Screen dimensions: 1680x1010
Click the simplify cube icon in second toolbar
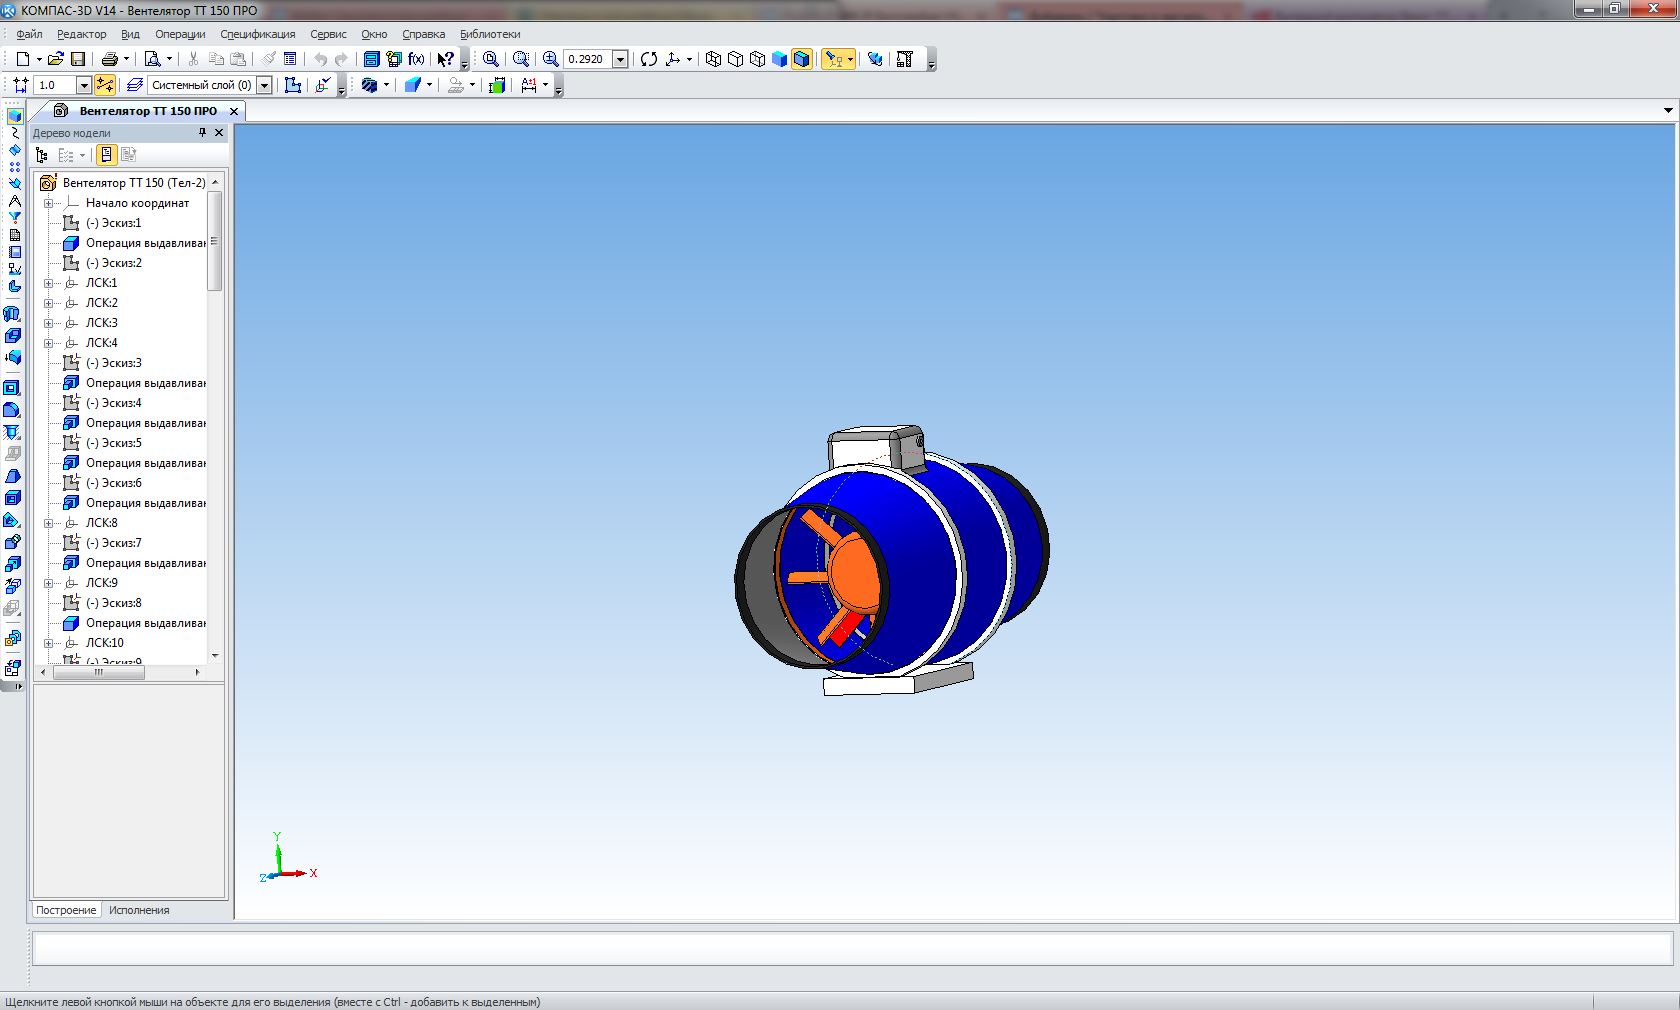(x=412, y=85)
